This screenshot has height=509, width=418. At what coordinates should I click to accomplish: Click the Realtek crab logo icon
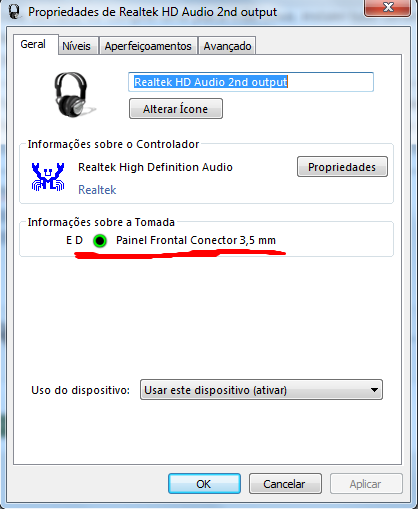tap(48, 177)
